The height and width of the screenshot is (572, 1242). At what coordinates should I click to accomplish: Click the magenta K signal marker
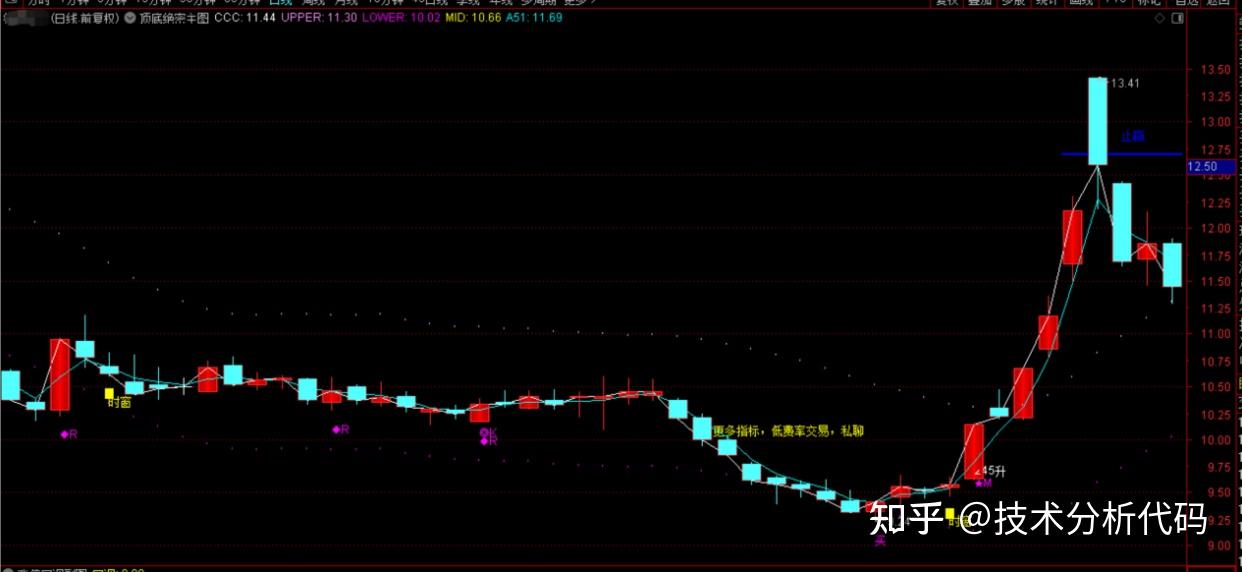pos(488,432)
